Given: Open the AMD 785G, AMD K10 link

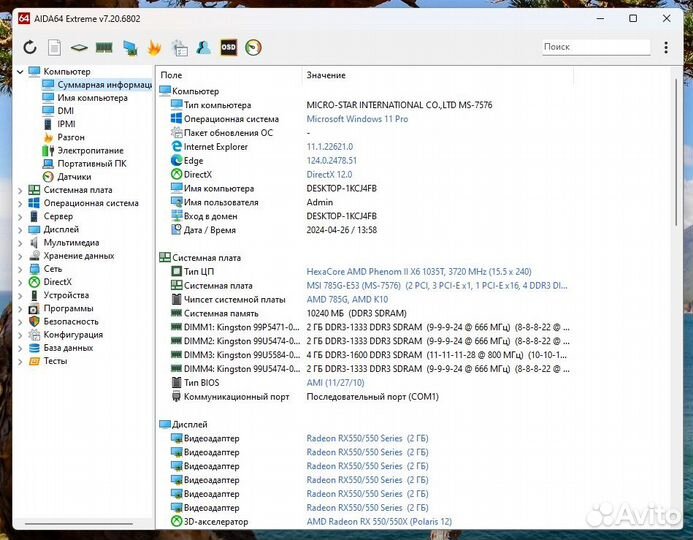Looking at the screenshot, I should click(x=347, y=300).
